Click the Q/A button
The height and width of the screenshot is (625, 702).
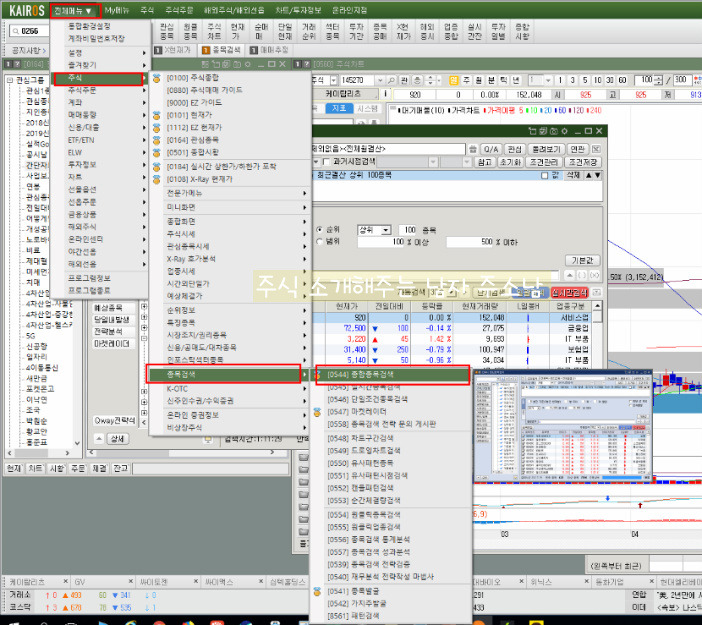pos(491,149)
